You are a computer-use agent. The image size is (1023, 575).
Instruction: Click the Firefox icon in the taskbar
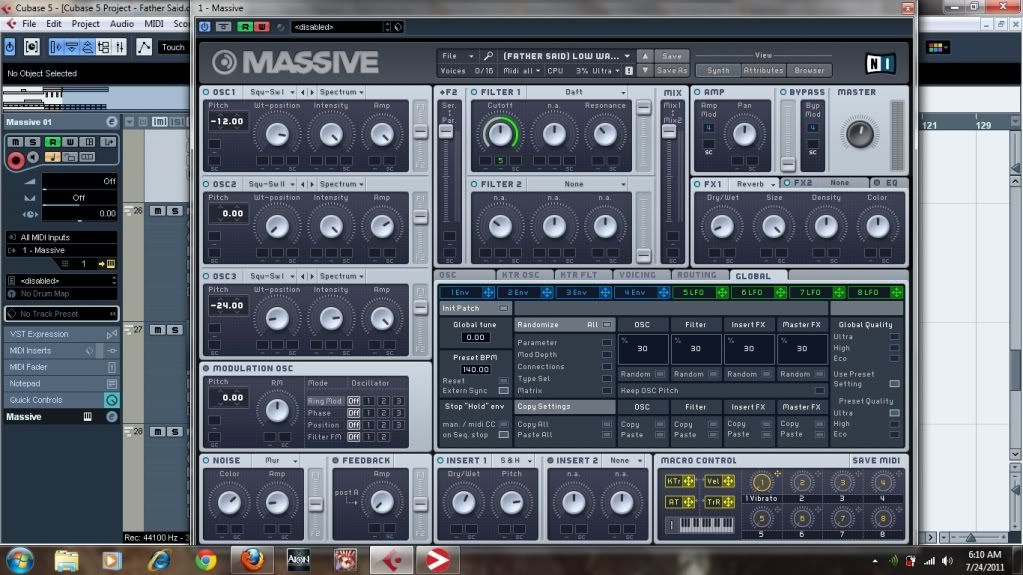(252, 558)
